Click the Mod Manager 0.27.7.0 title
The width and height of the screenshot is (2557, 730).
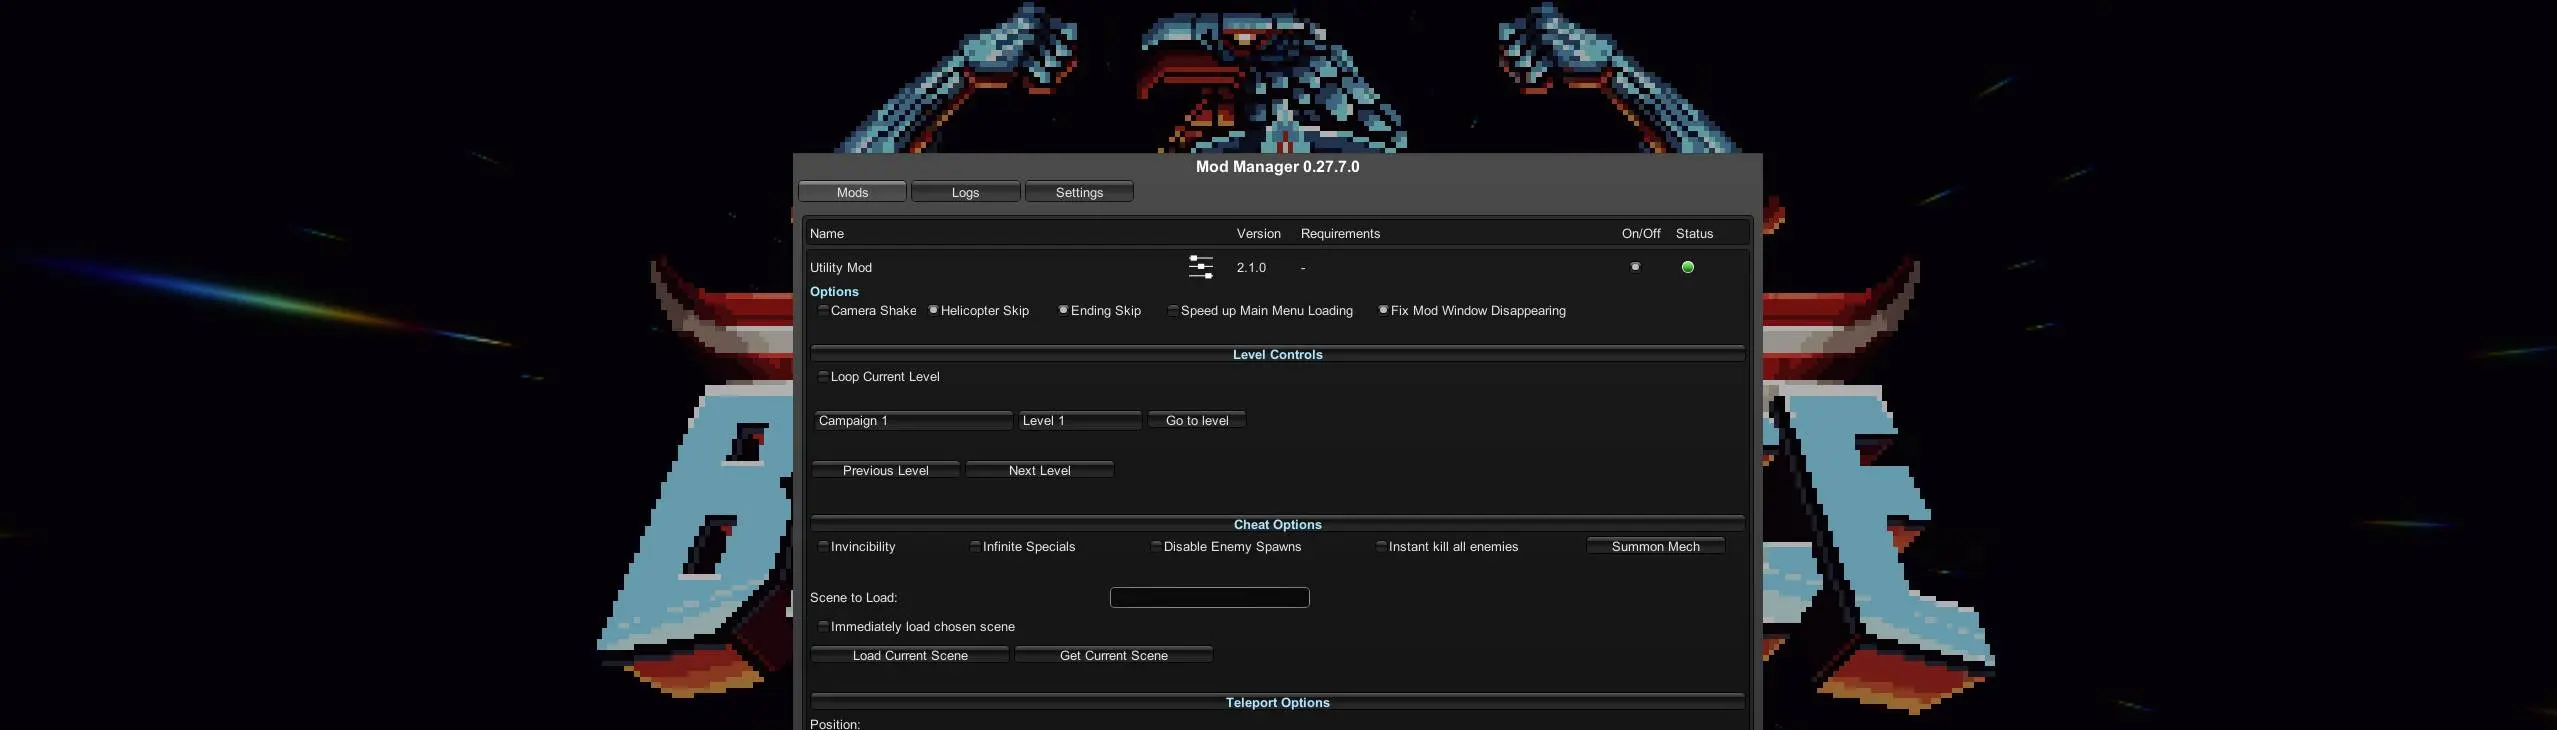[1278, 166]
